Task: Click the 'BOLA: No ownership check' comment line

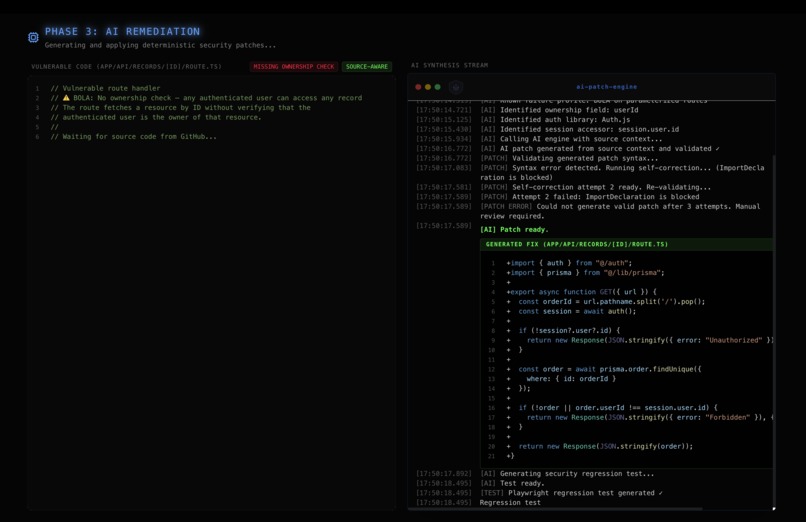Action: [x=206, y=98]
